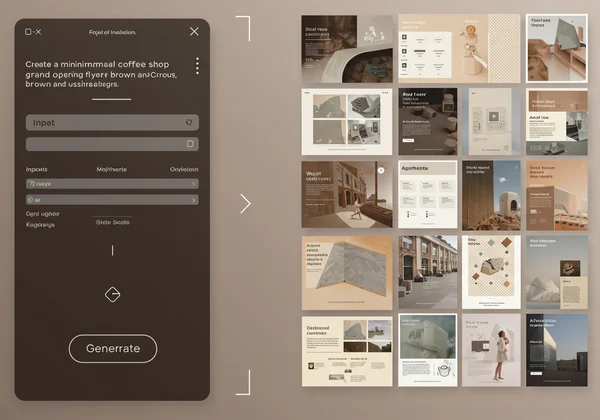
Task: Click the window control icon at the panel's top-left corner
Action: click(33, 32)
